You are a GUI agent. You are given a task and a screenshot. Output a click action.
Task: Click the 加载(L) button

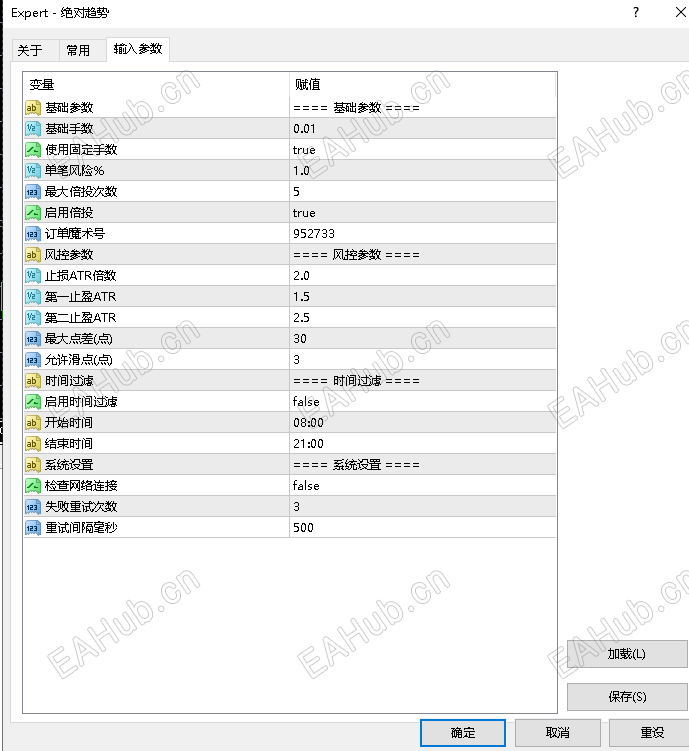click(x=627, y=654)
